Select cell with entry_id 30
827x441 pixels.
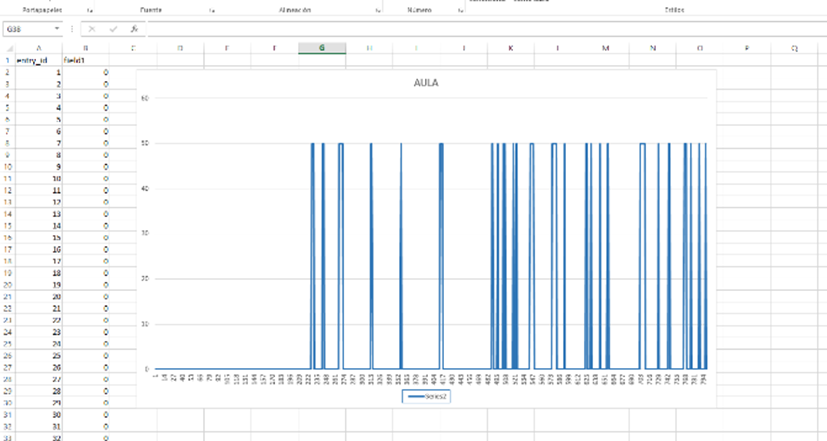coord(39,415)
